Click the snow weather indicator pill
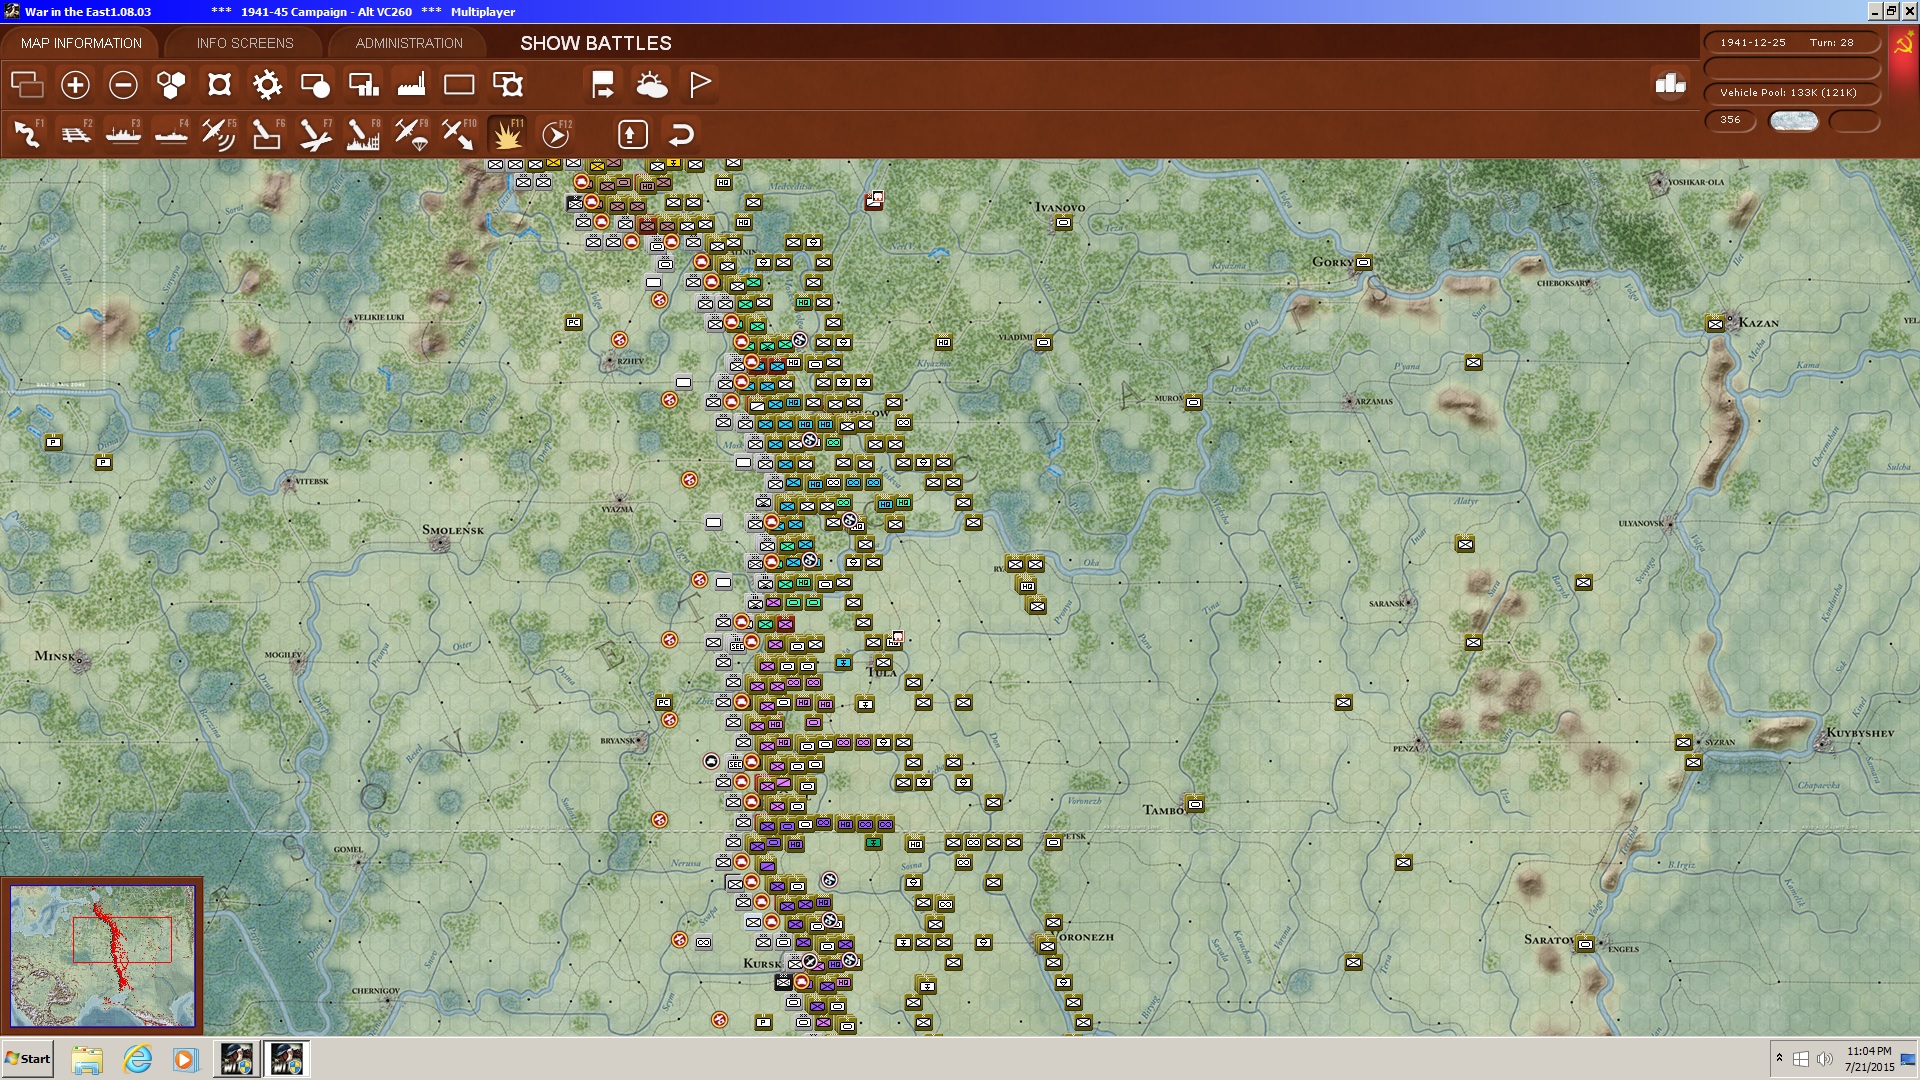The width and height of the screenshot is (1920, 1080). [x=1793, y=121]
